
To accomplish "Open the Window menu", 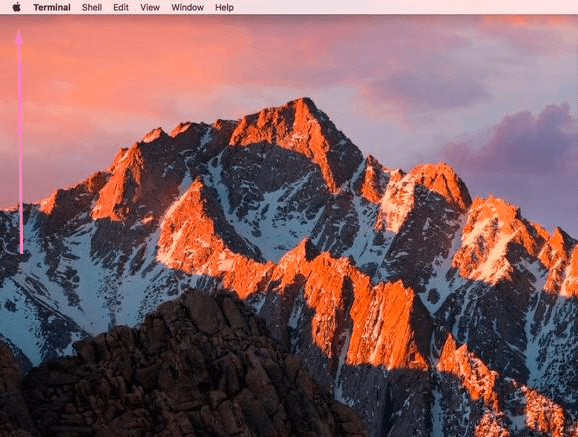I will [188, 7].
